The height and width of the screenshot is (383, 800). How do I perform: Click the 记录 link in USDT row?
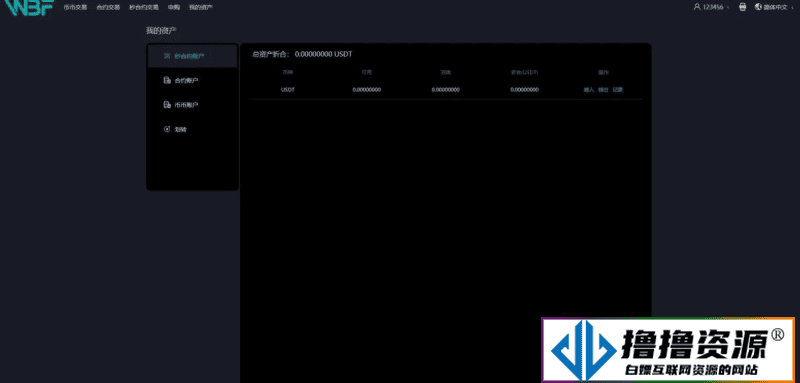618,90
